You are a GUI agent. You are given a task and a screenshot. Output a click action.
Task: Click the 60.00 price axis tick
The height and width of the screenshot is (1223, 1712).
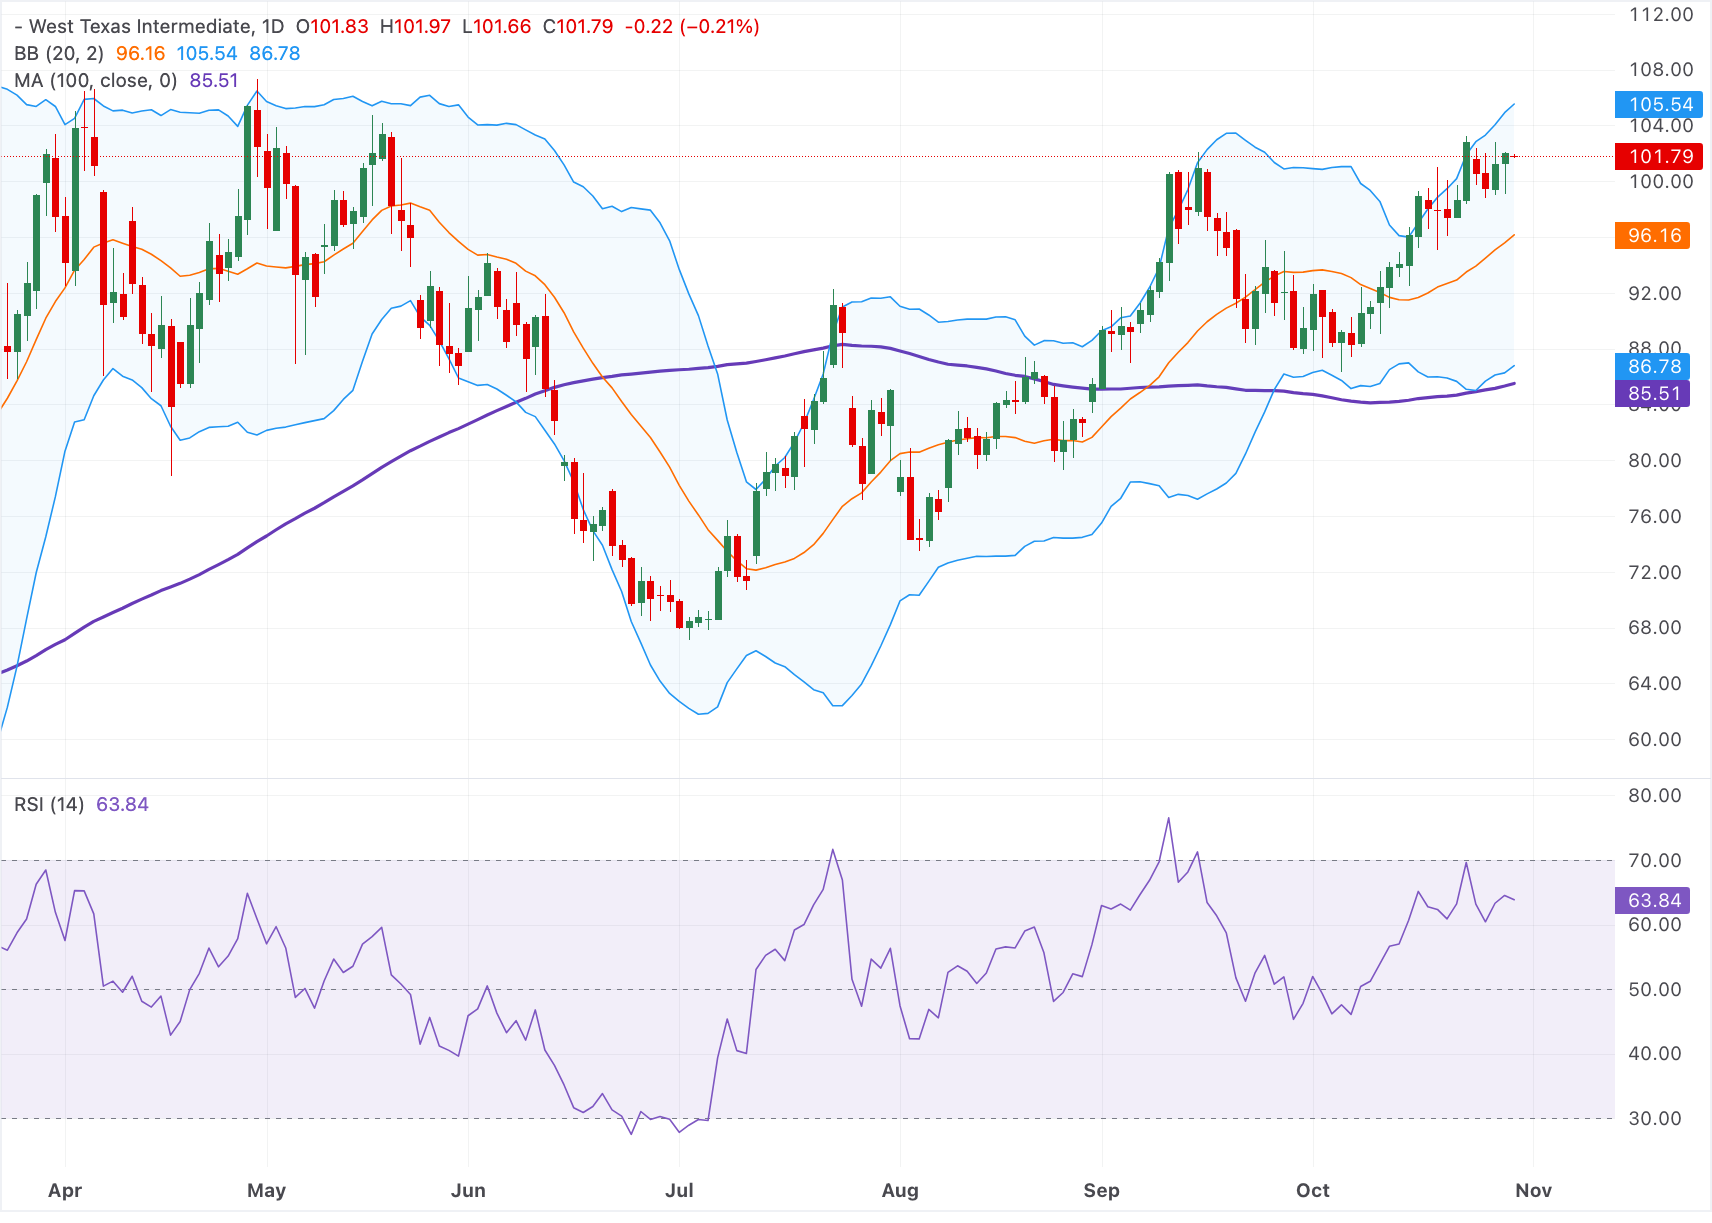tap(1654, 740)
